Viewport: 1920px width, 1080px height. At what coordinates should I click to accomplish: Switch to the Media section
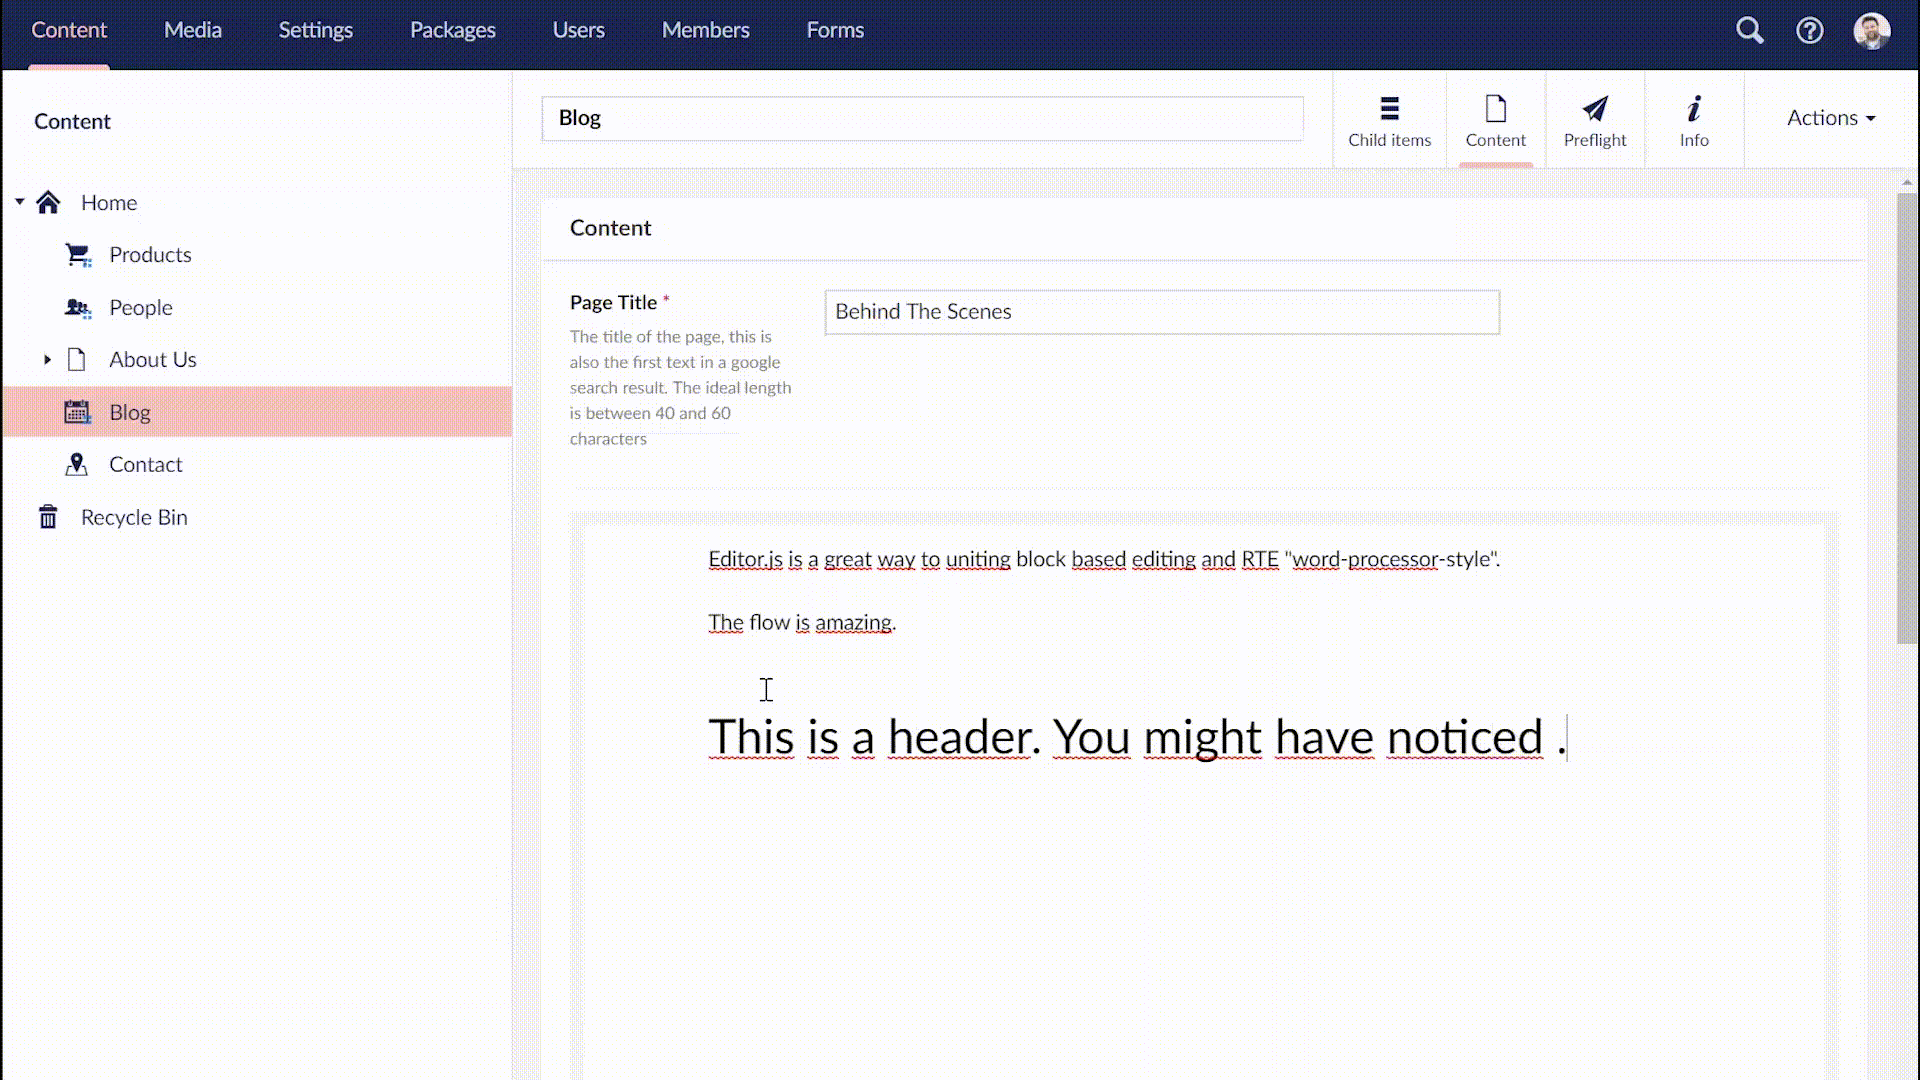point(193,30)
